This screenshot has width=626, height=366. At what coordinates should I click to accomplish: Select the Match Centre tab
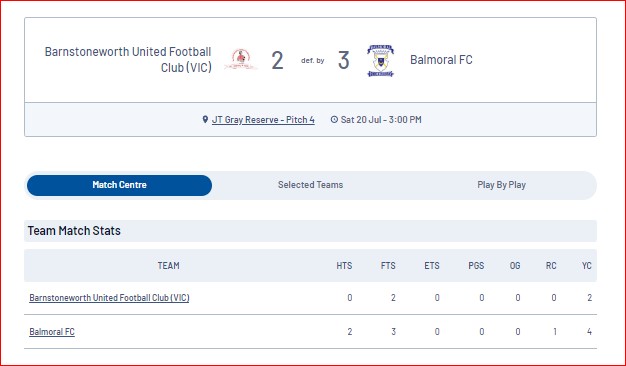pyautogui.click(x=119, y=185)
